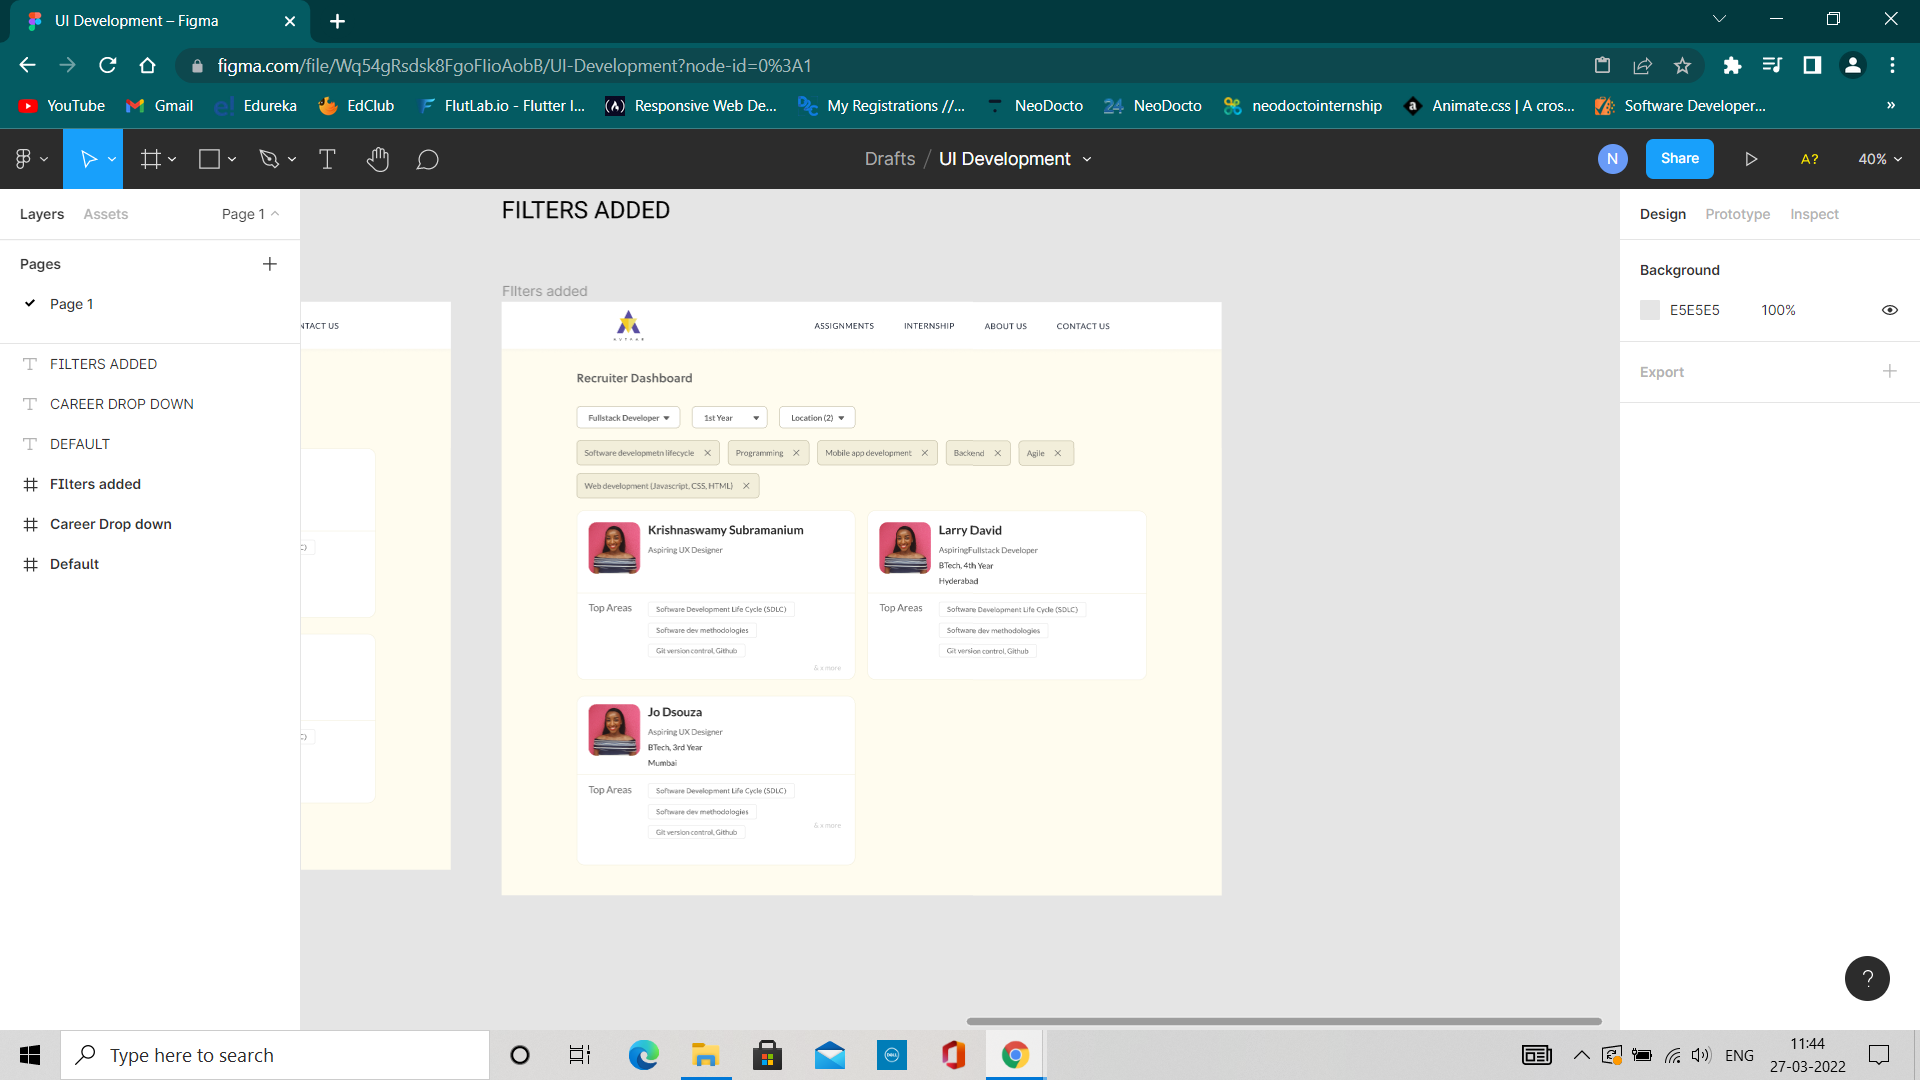Viewport: 1920px width, 1080px height.
Task: Select the Text tool
Action: point(327,158)
